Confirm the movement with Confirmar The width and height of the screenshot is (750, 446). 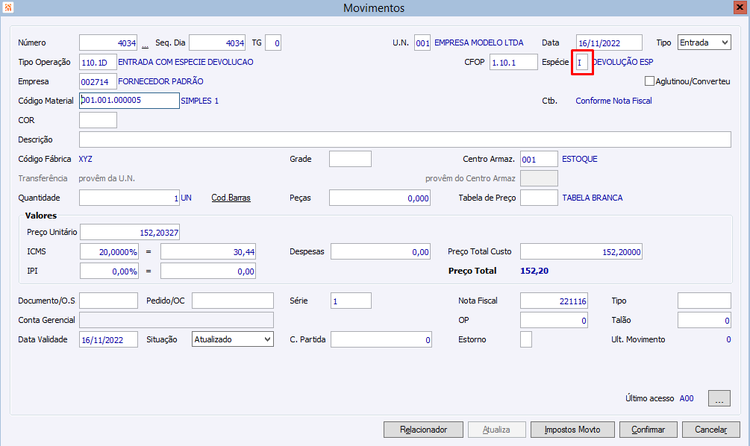pos(648,430)
